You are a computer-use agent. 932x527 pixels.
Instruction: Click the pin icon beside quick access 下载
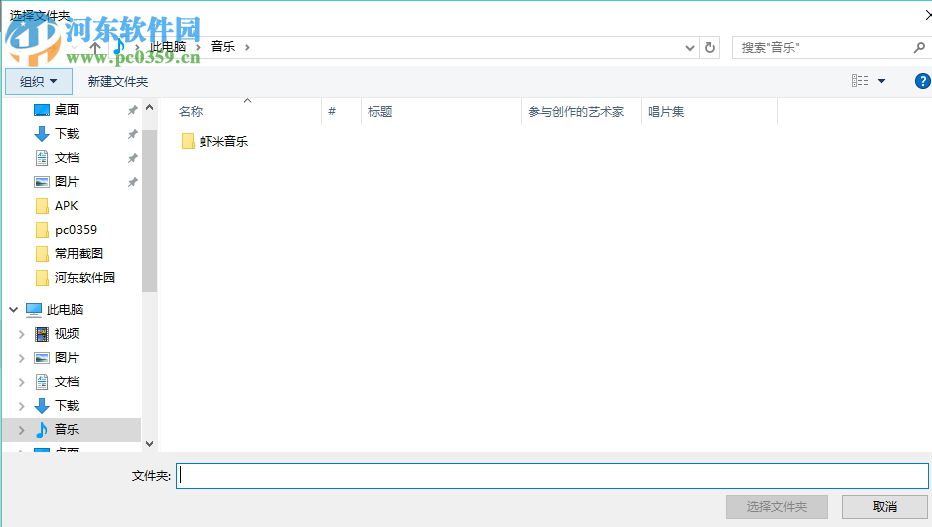point(133,134)
